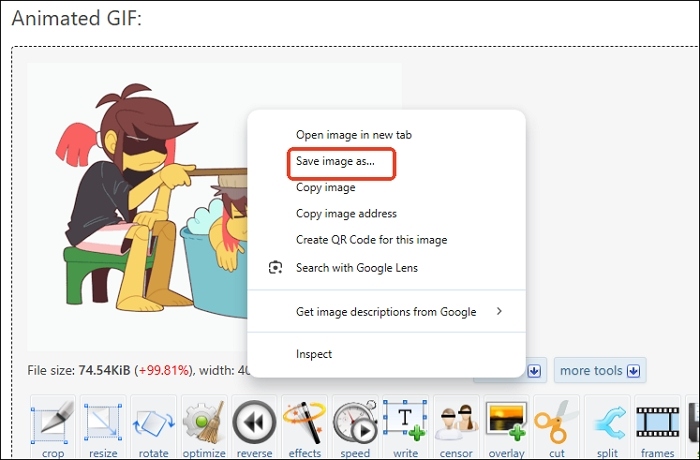Viewport: 700px width, 460px height.
Task: Select the write text tool
Action: [405, 424]
